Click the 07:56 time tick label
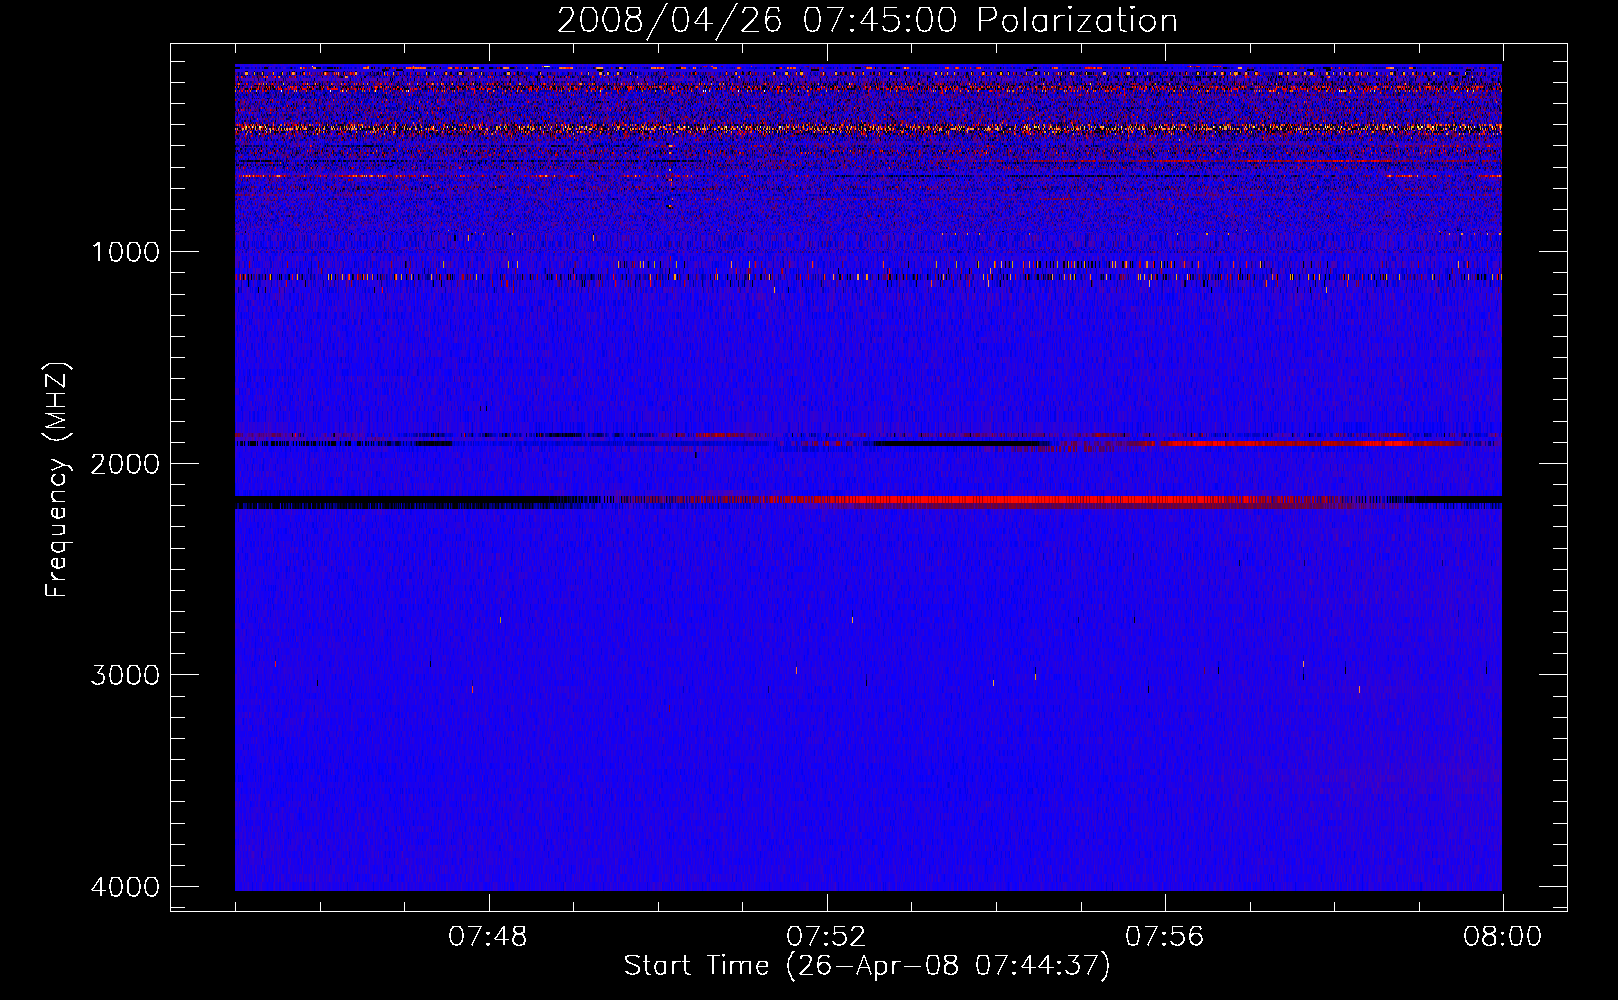The image size is (1618, 1000). (x=1165, y=937)
